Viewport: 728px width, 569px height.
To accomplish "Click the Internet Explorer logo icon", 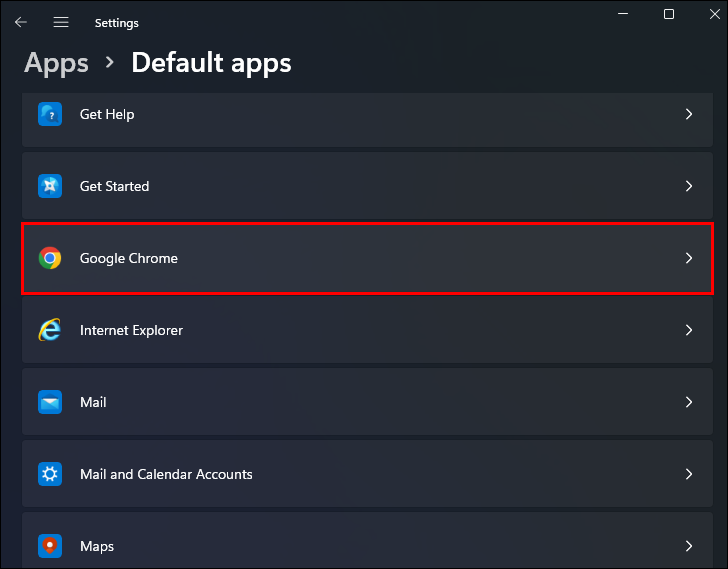I will [x=50, y=330].
